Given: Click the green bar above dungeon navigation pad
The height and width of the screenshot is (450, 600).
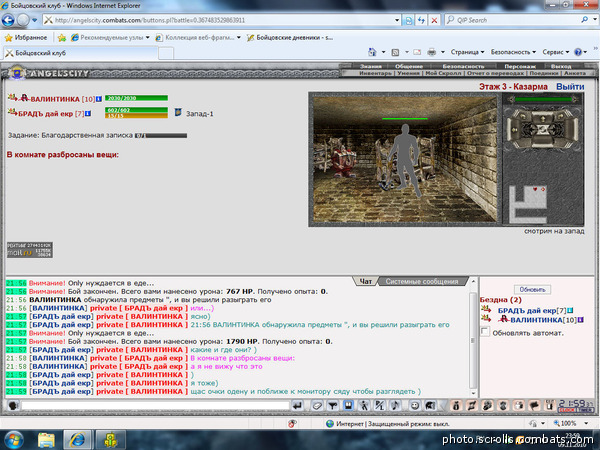Looking at the screenshot, I should (x=543, y=100).
